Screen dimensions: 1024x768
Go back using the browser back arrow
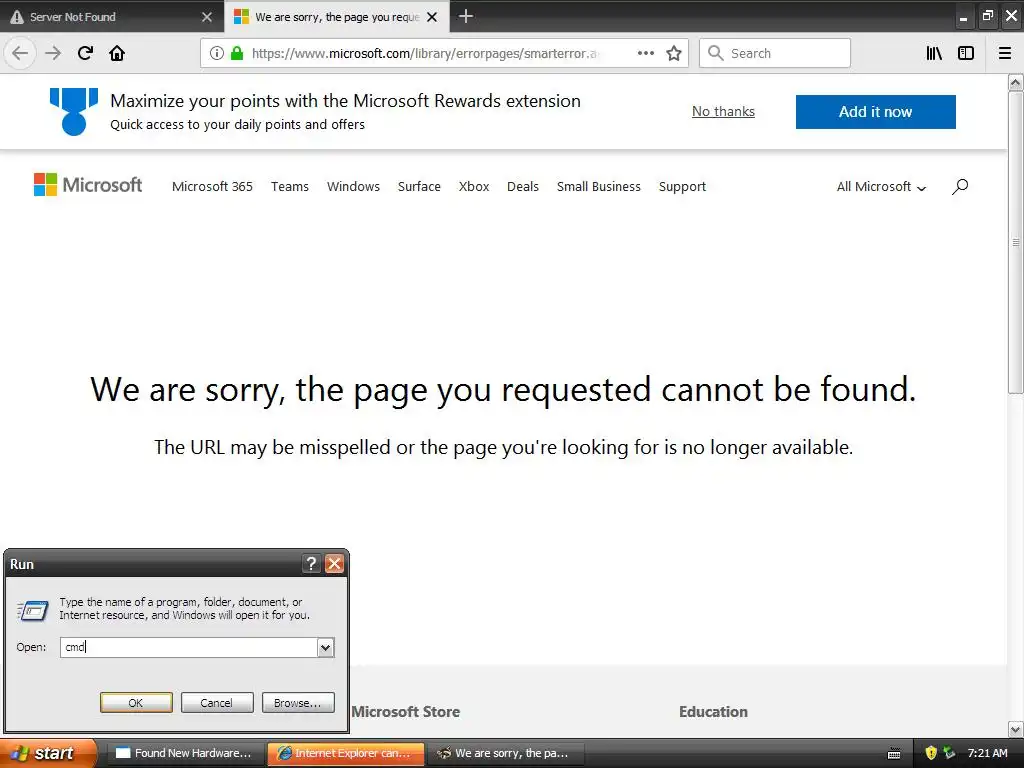click(x=20, y=54)
